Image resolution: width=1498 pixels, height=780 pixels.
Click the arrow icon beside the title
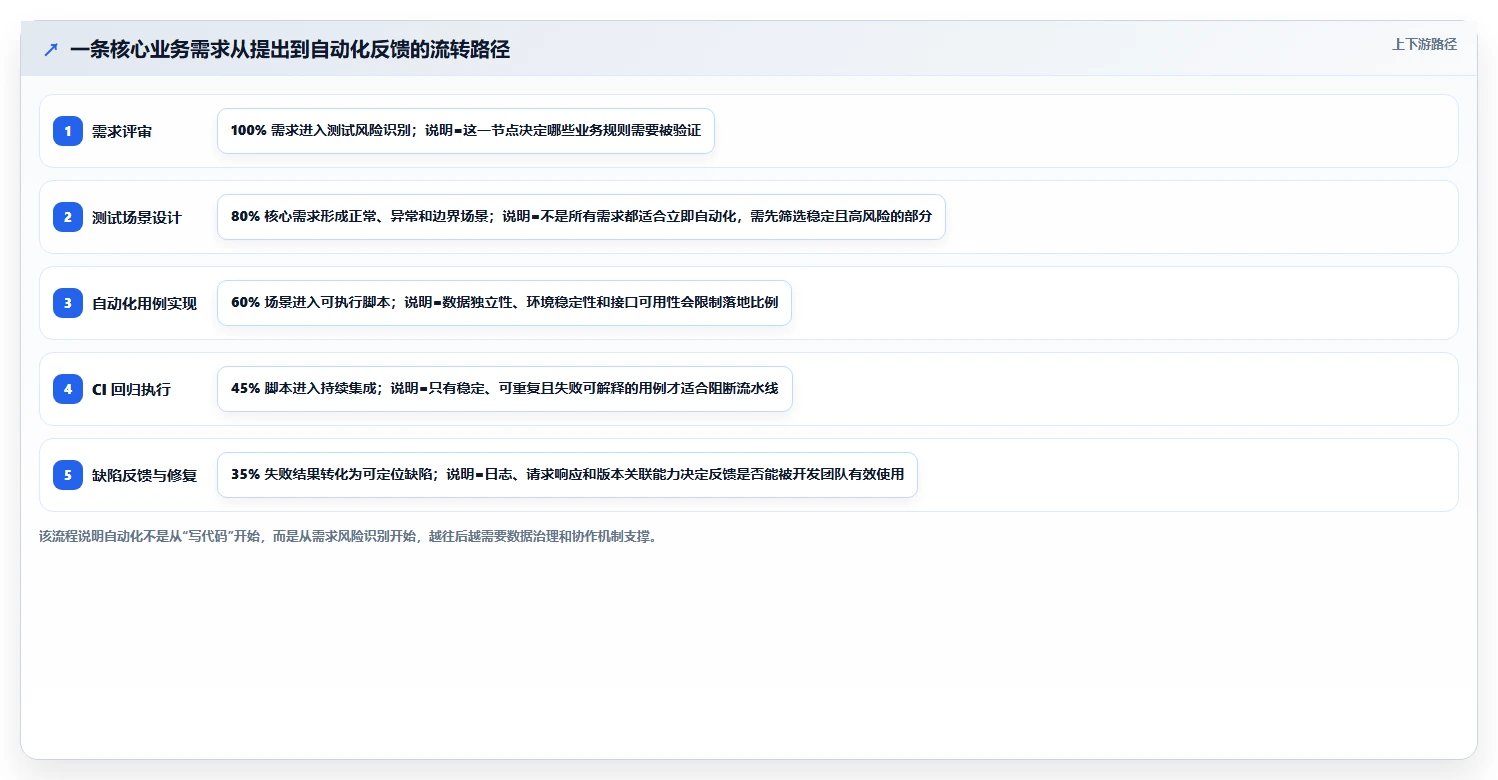point(51,50)
